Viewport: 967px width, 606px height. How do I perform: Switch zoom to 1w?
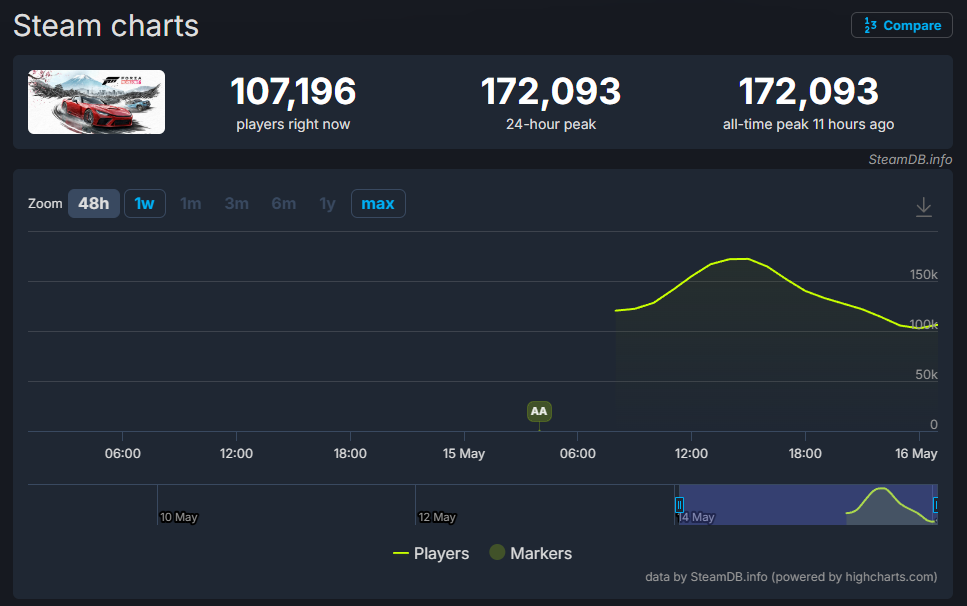[145, 203]
